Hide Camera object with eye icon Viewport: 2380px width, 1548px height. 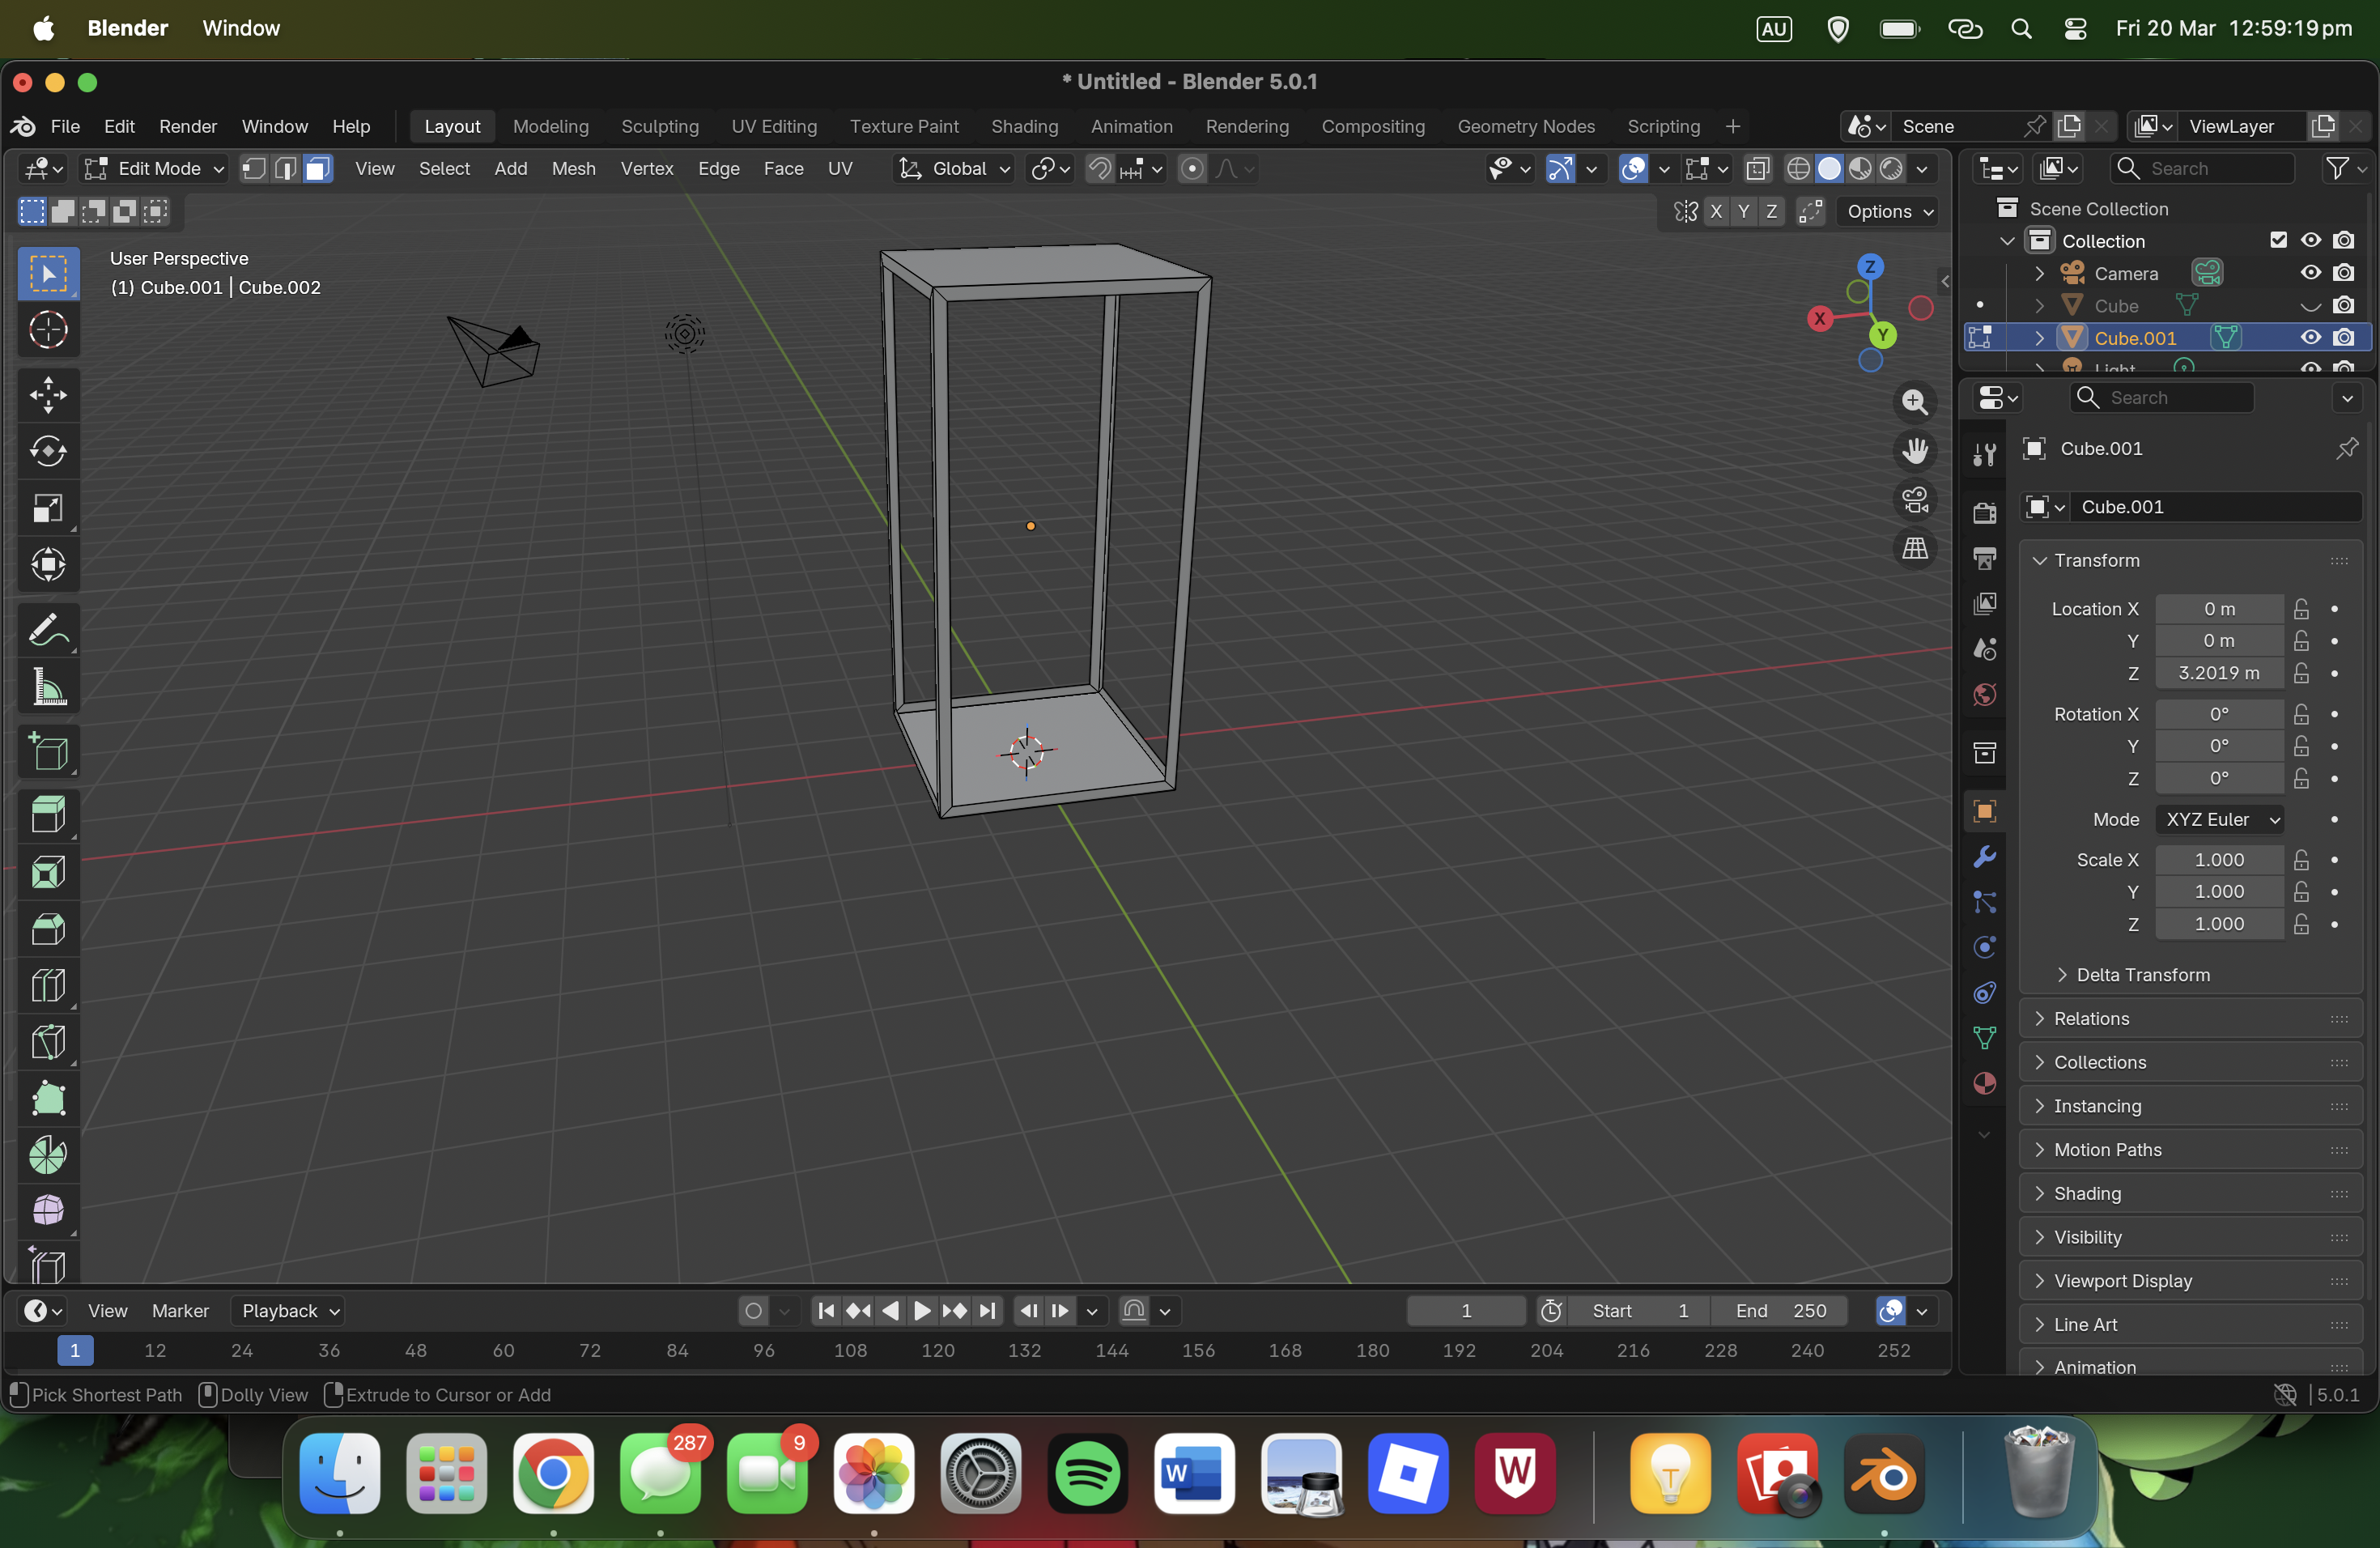pos(2310,273)
